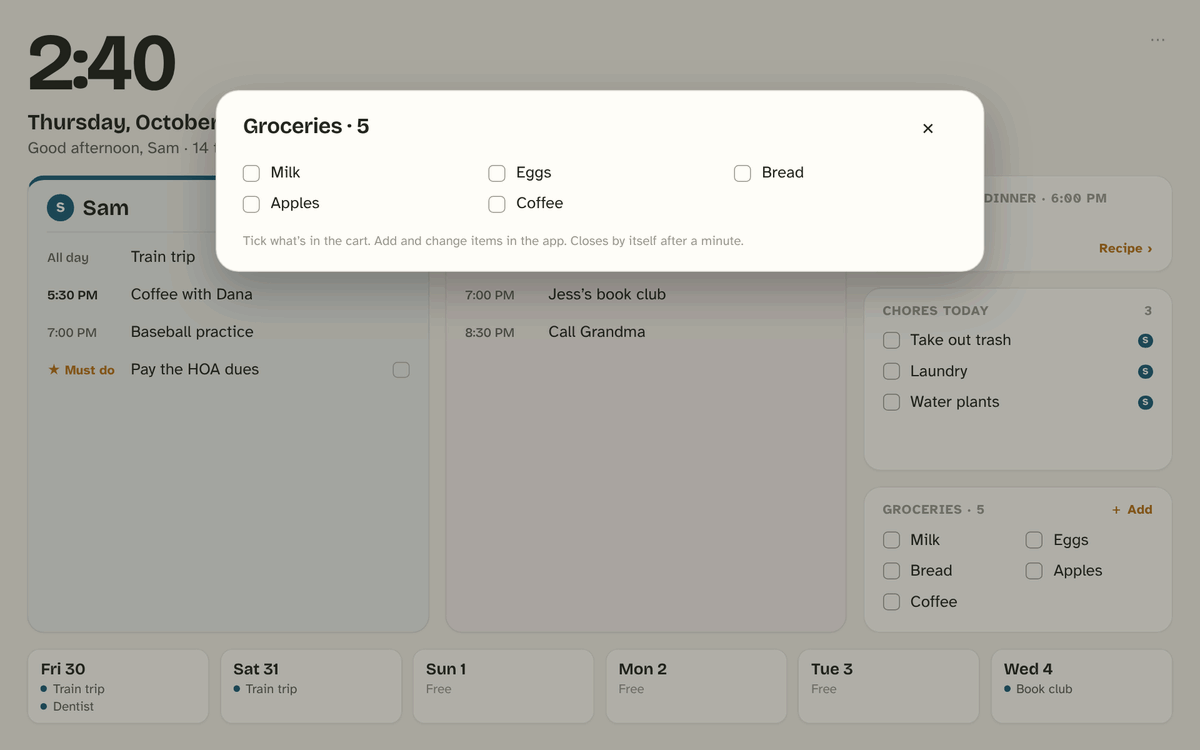Image resolution: width=1200 pixels, height=750 pixels.
Task: Check Bread in the background Groceries card
Action: tap(891, 571)
